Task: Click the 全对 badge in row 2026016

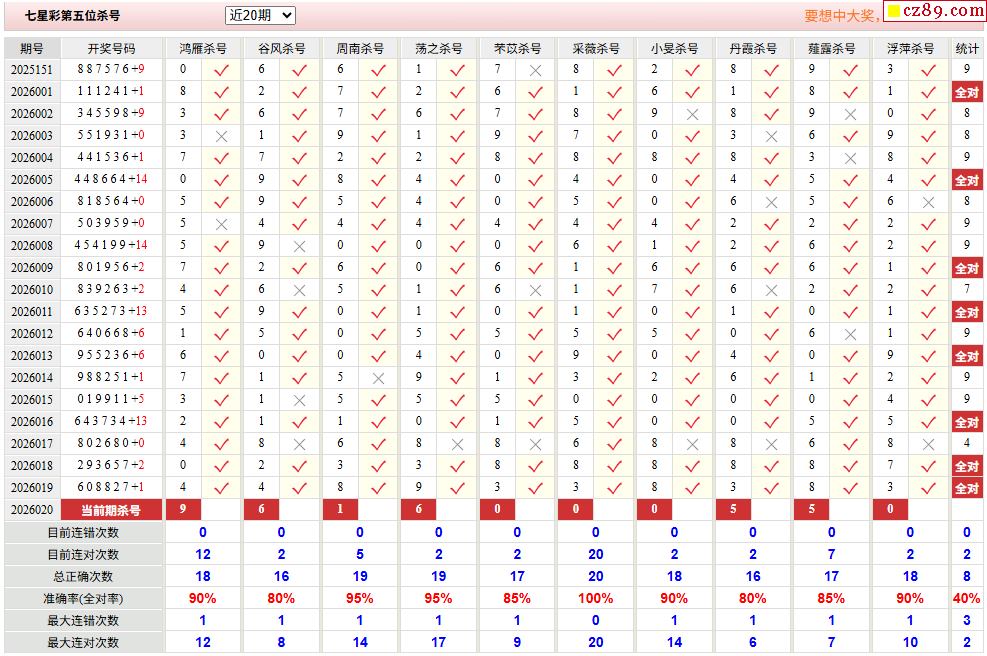Action: click(x=967, y=422)
